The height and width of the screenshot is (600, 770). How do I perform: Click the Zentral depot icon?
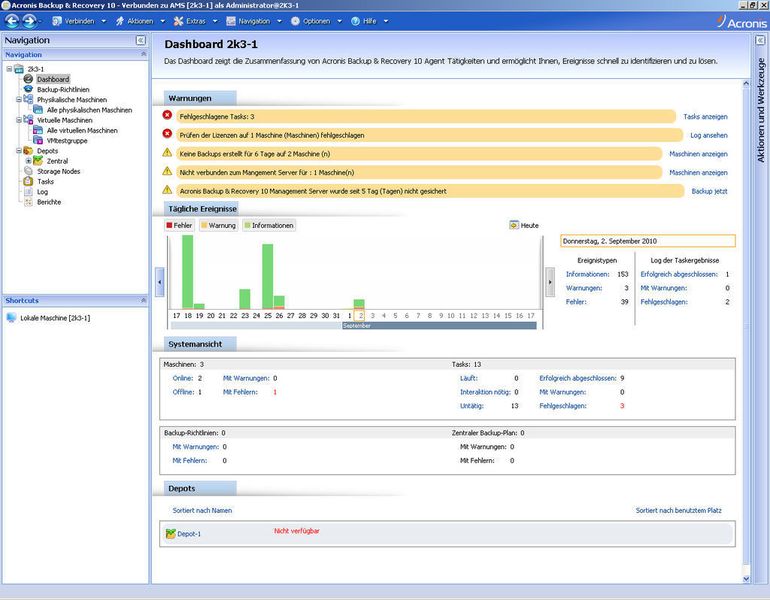point(38,161)
